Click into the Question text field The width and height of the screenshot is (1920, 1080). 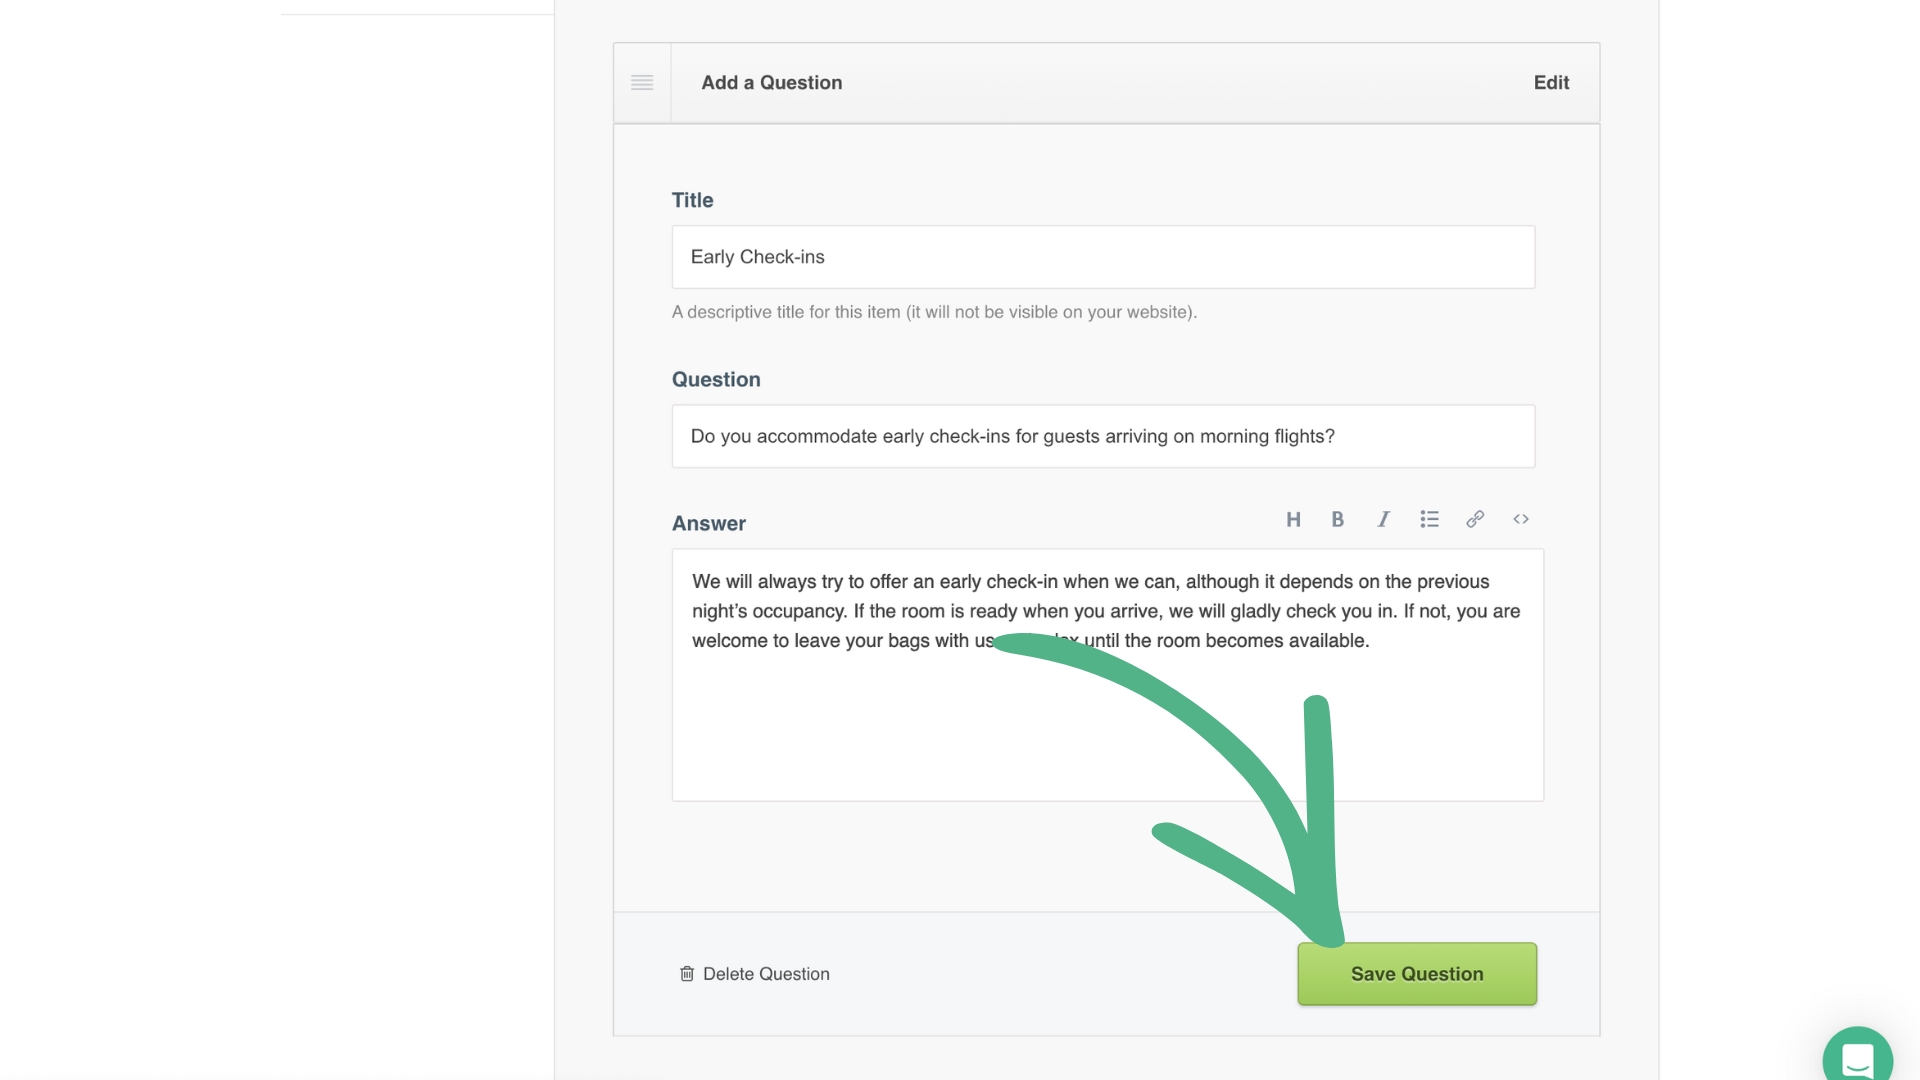[x=1102, y=436]
